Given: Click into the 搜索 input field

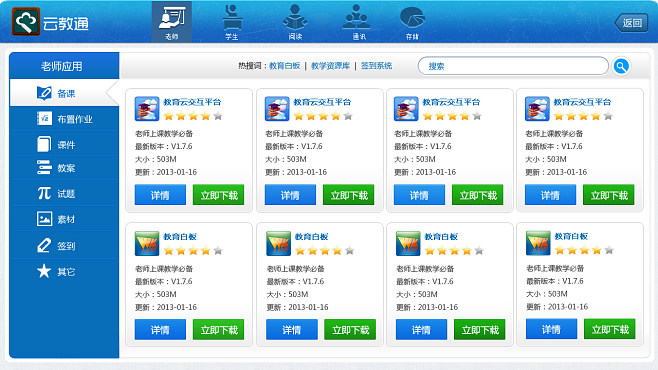Looking at the screenshot, I should [513, 66].
